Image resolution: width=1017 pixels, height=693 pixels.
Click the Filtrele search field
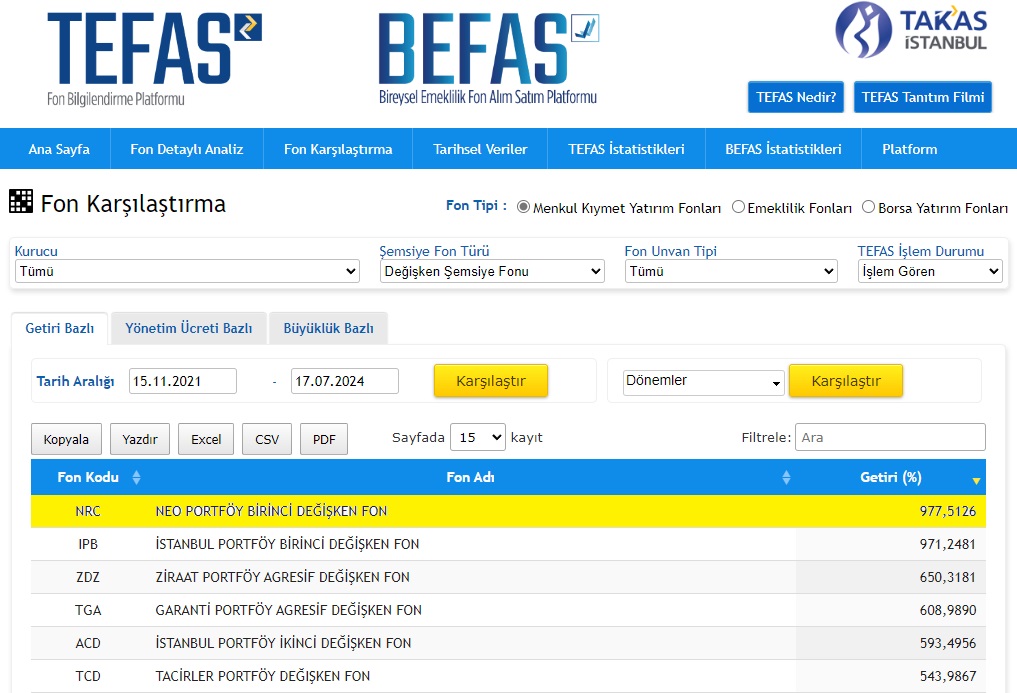click(x=890, y=437)
